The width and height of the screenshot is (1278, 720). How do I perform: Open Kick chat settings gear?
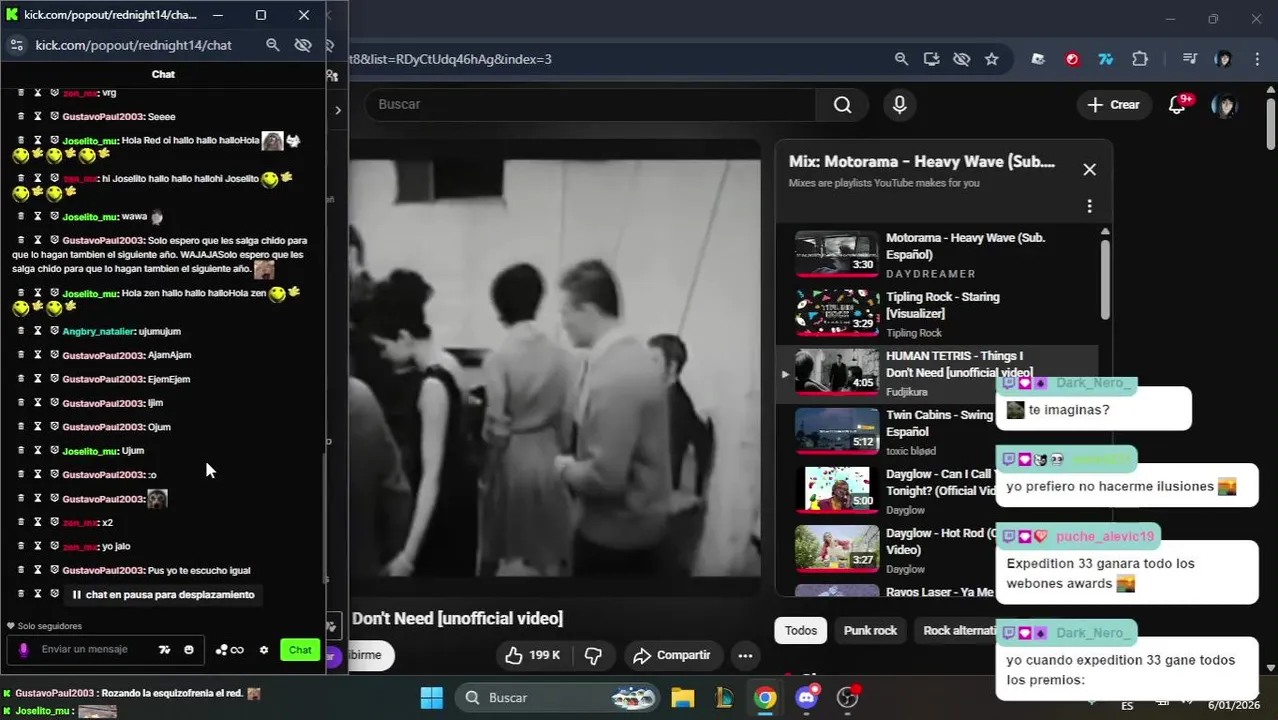264,650
